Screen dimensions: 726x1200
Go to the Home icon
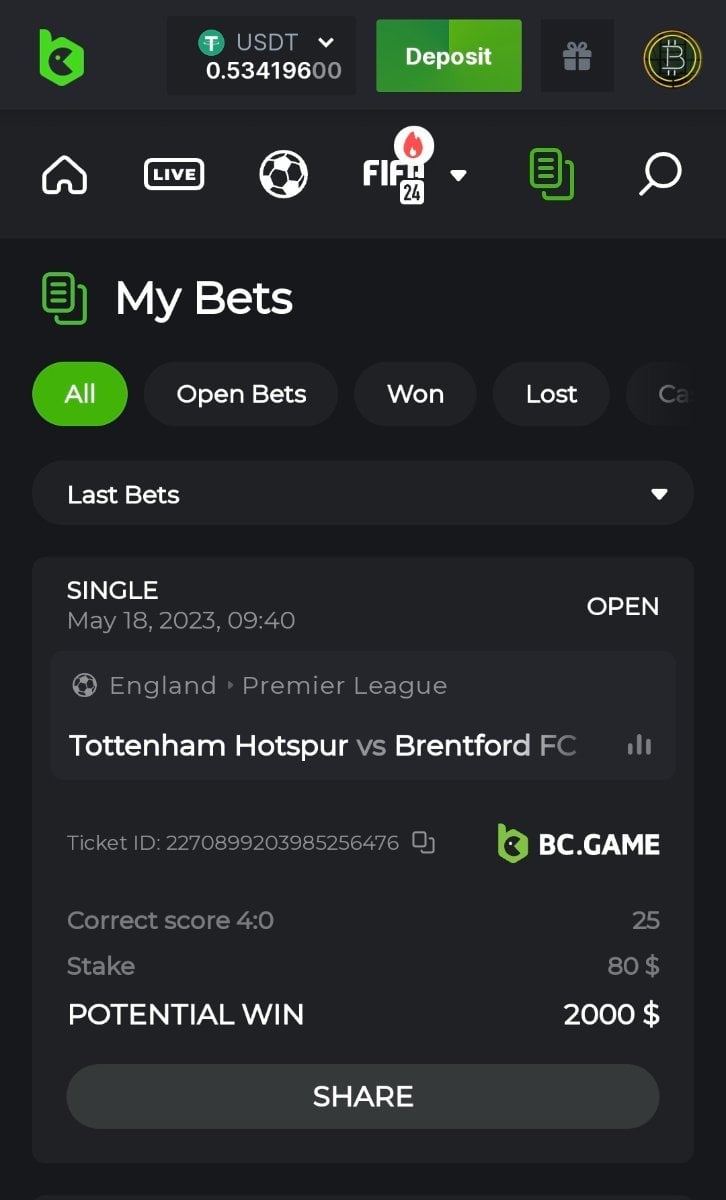[x=65, y=175]
